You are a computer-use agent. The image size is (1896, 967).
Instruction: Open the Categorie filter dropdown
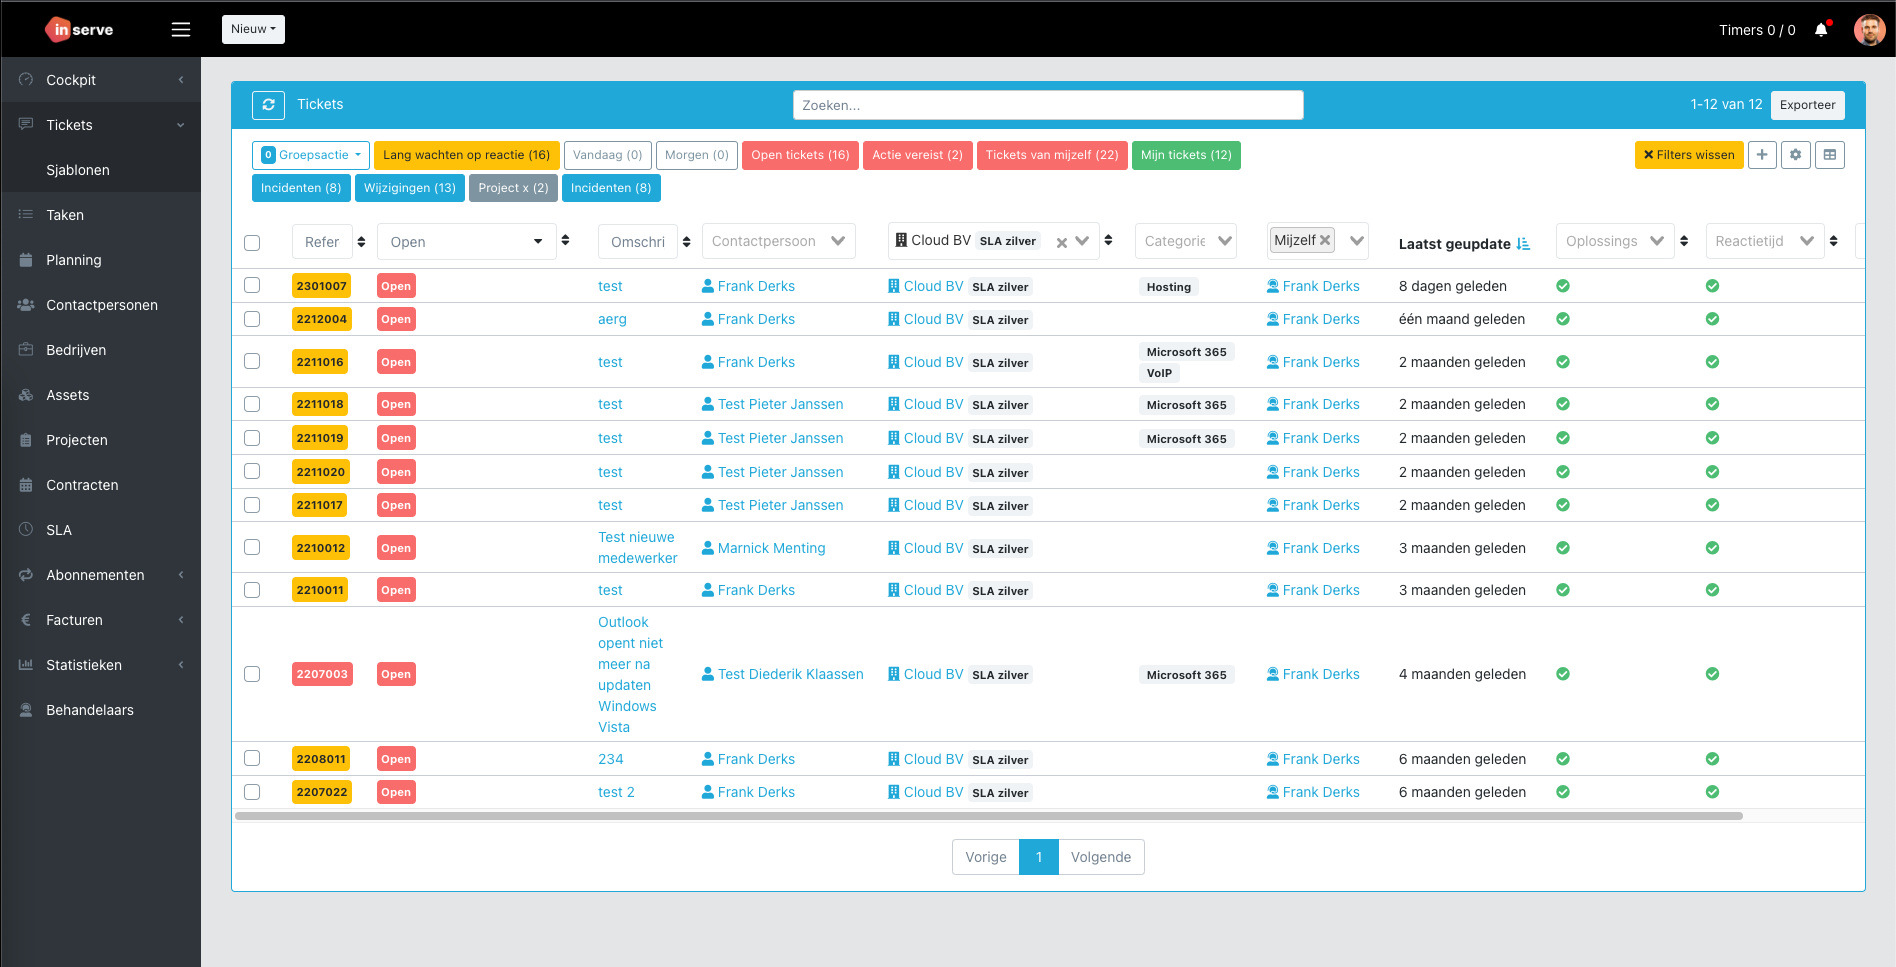pyautogui.click(x=1185, y=240)
